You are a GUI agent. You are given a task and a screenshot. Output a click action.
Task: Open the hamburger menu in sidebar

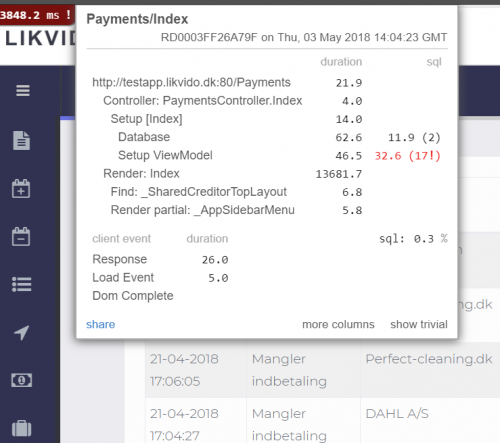(23, 90)
